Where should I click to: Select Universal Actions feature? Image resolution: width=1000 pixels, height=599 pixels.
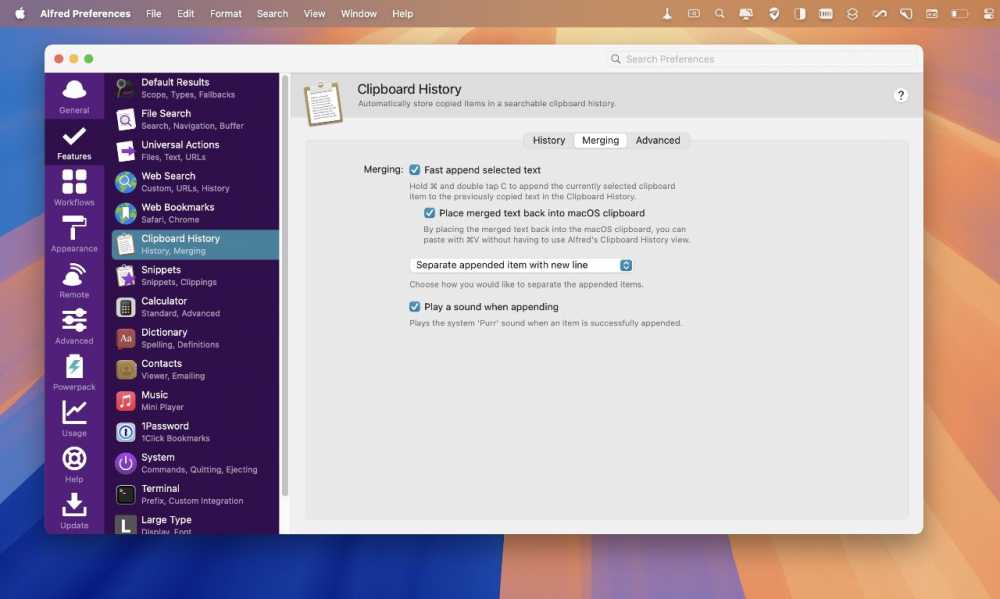click(x=195, y=151)
